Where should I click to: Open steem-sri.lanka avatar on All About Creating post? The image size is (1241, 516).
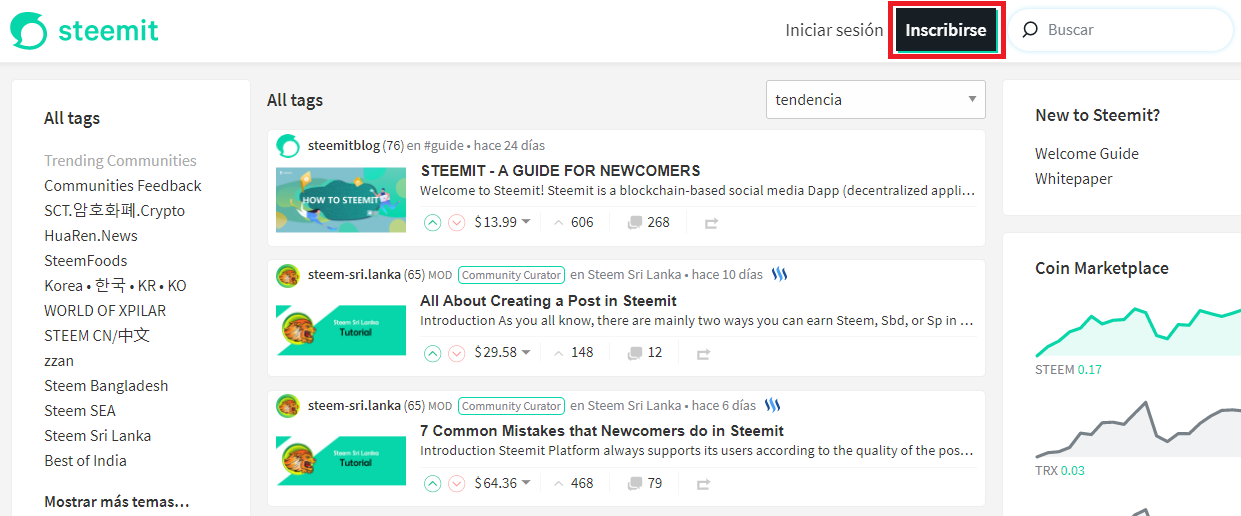(x=288, y=275)
